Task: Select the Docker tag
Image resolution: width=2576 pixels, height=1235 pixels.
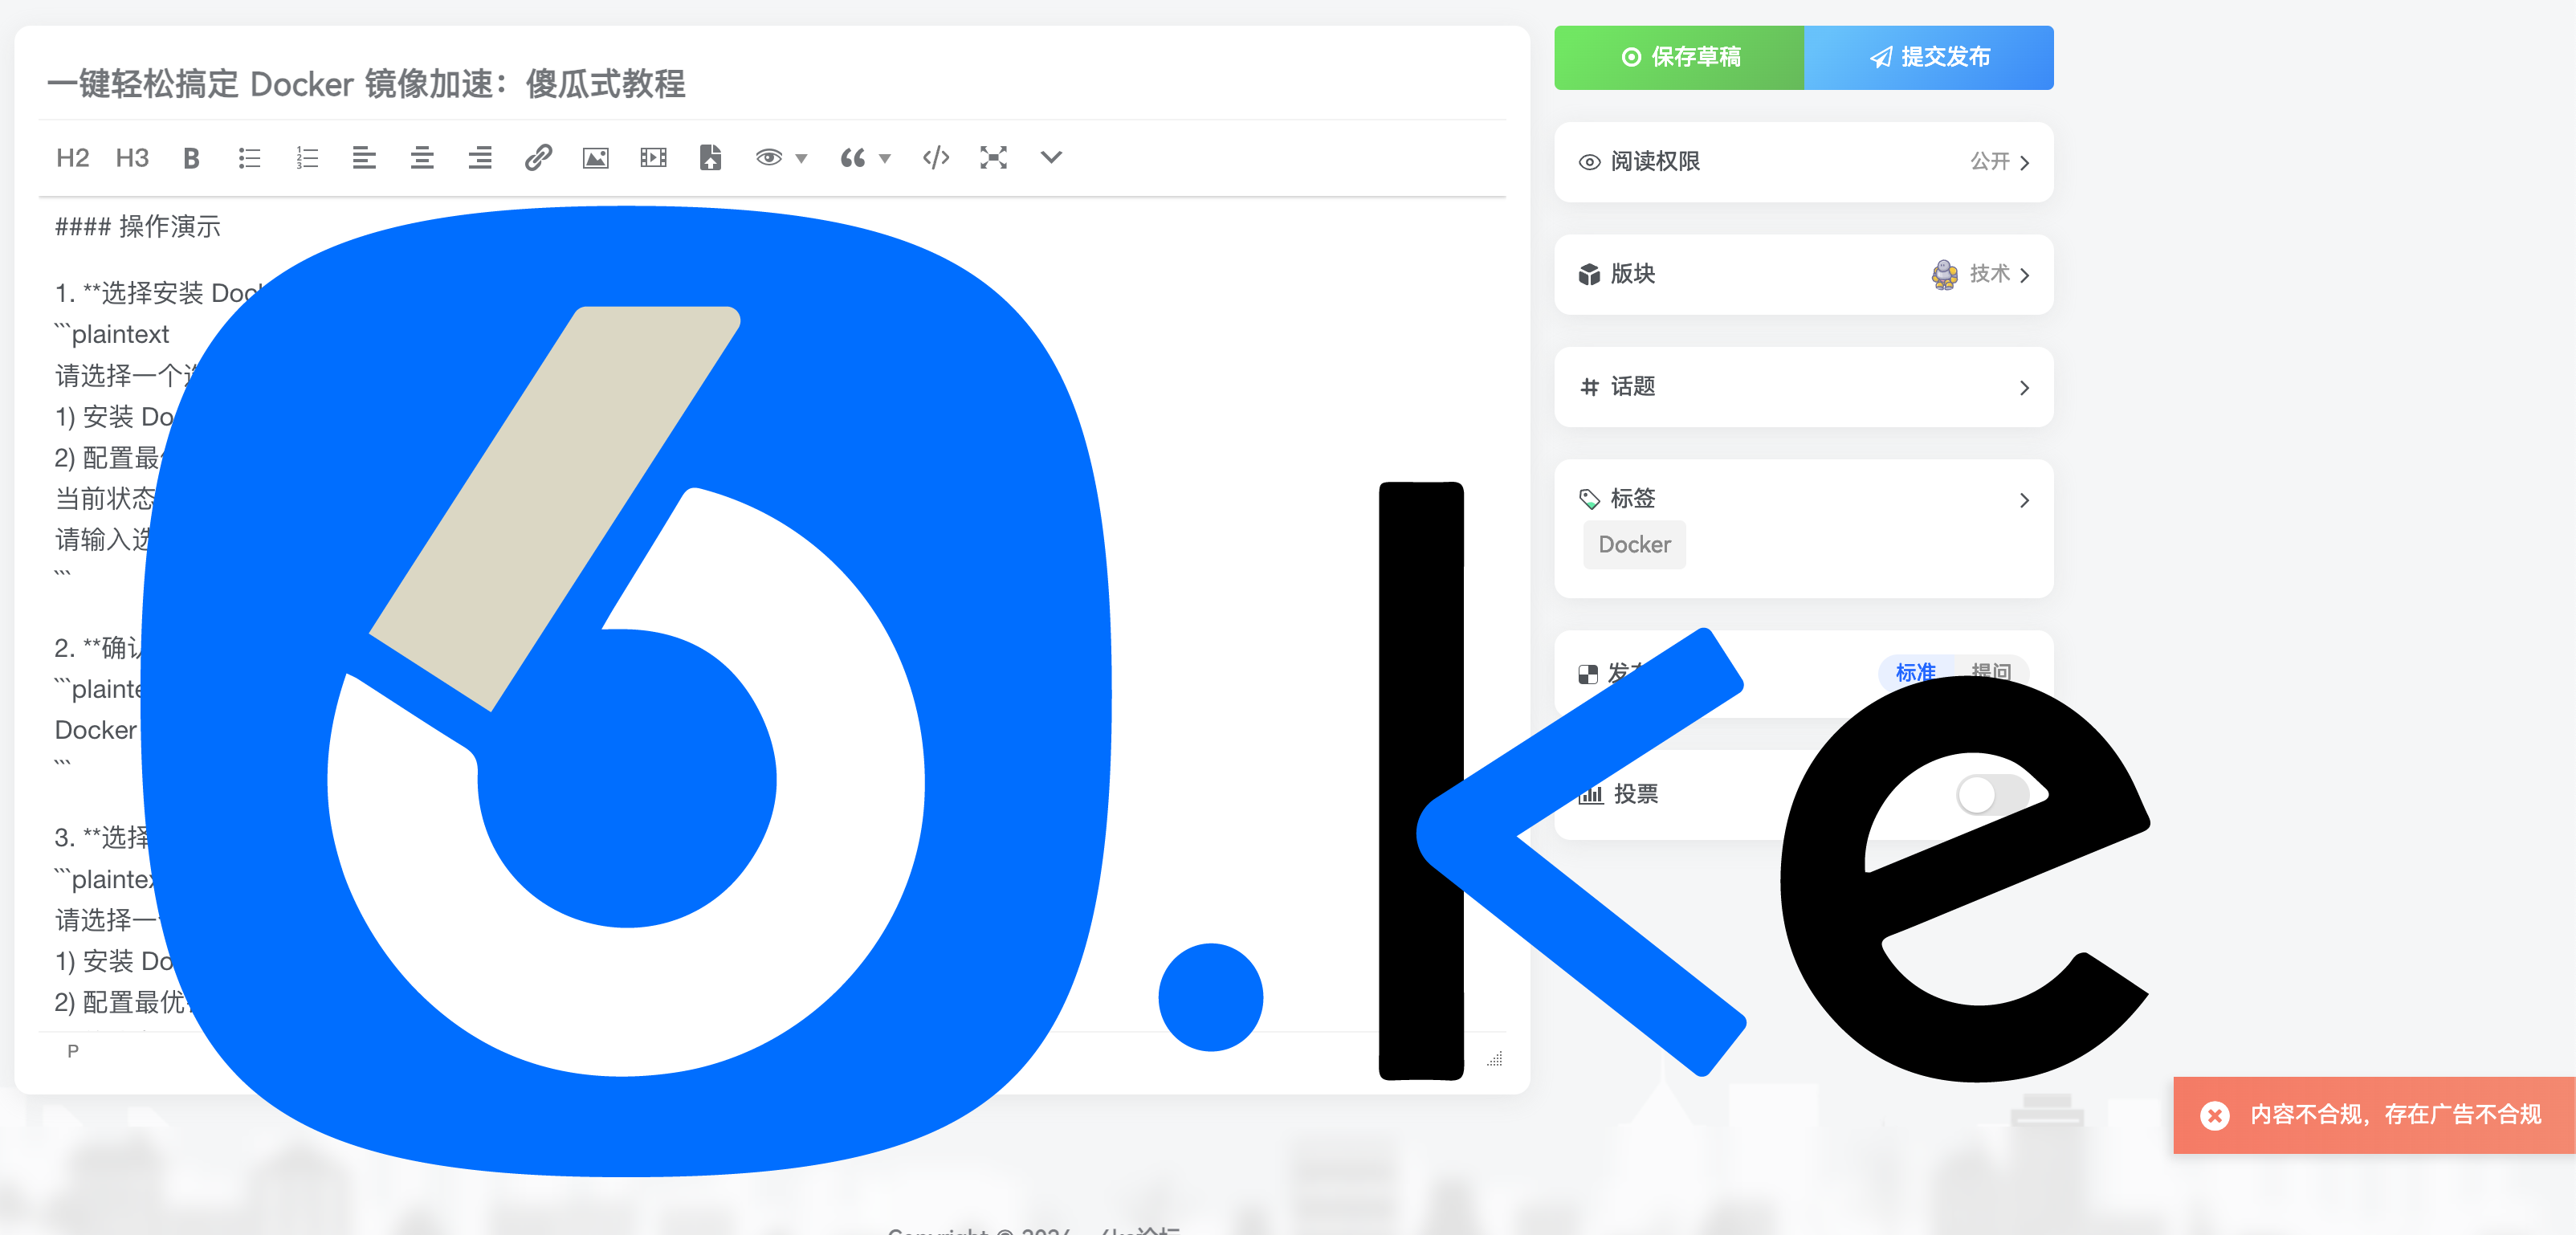Action: click(x=1634, y=544)
